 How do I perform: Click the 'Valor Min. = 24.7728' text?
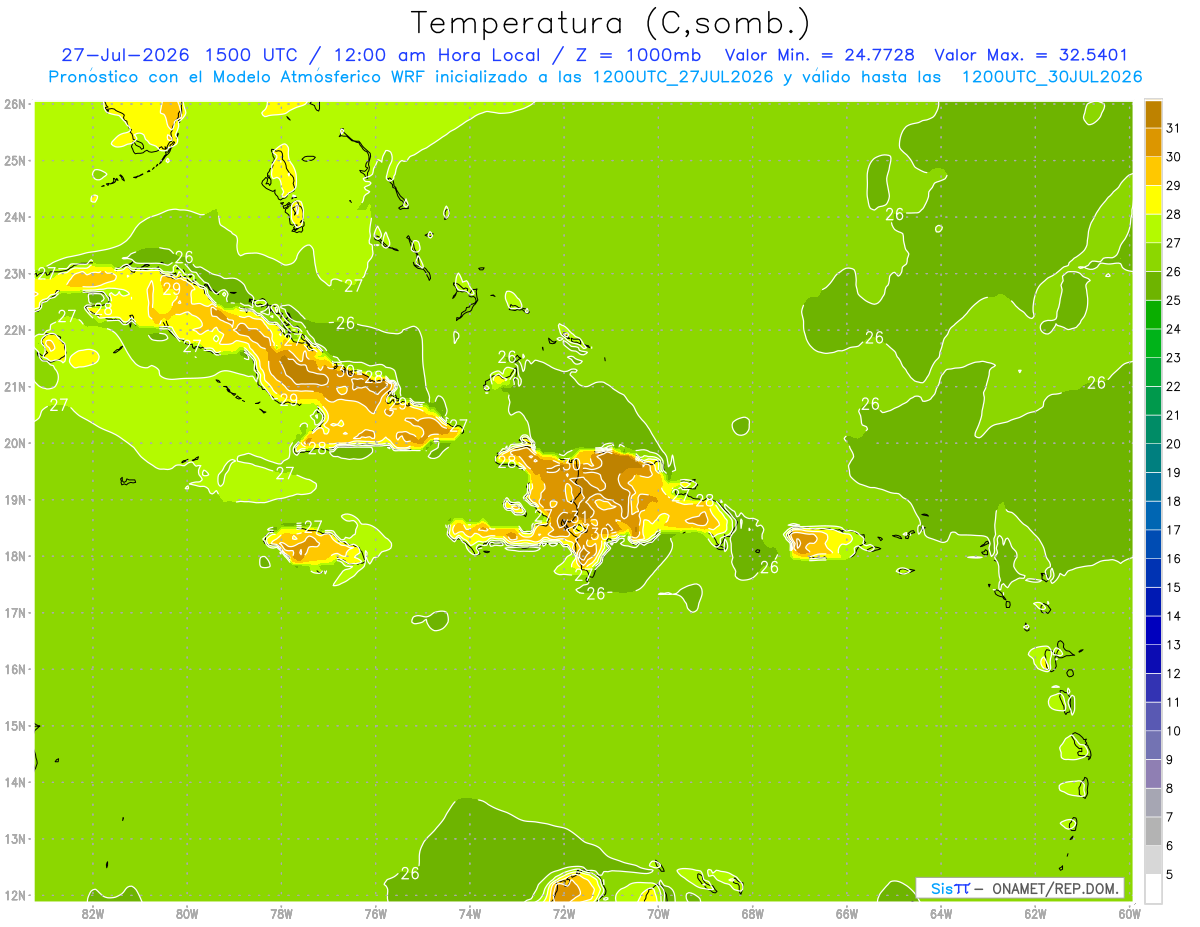click(x=818, y=55)
